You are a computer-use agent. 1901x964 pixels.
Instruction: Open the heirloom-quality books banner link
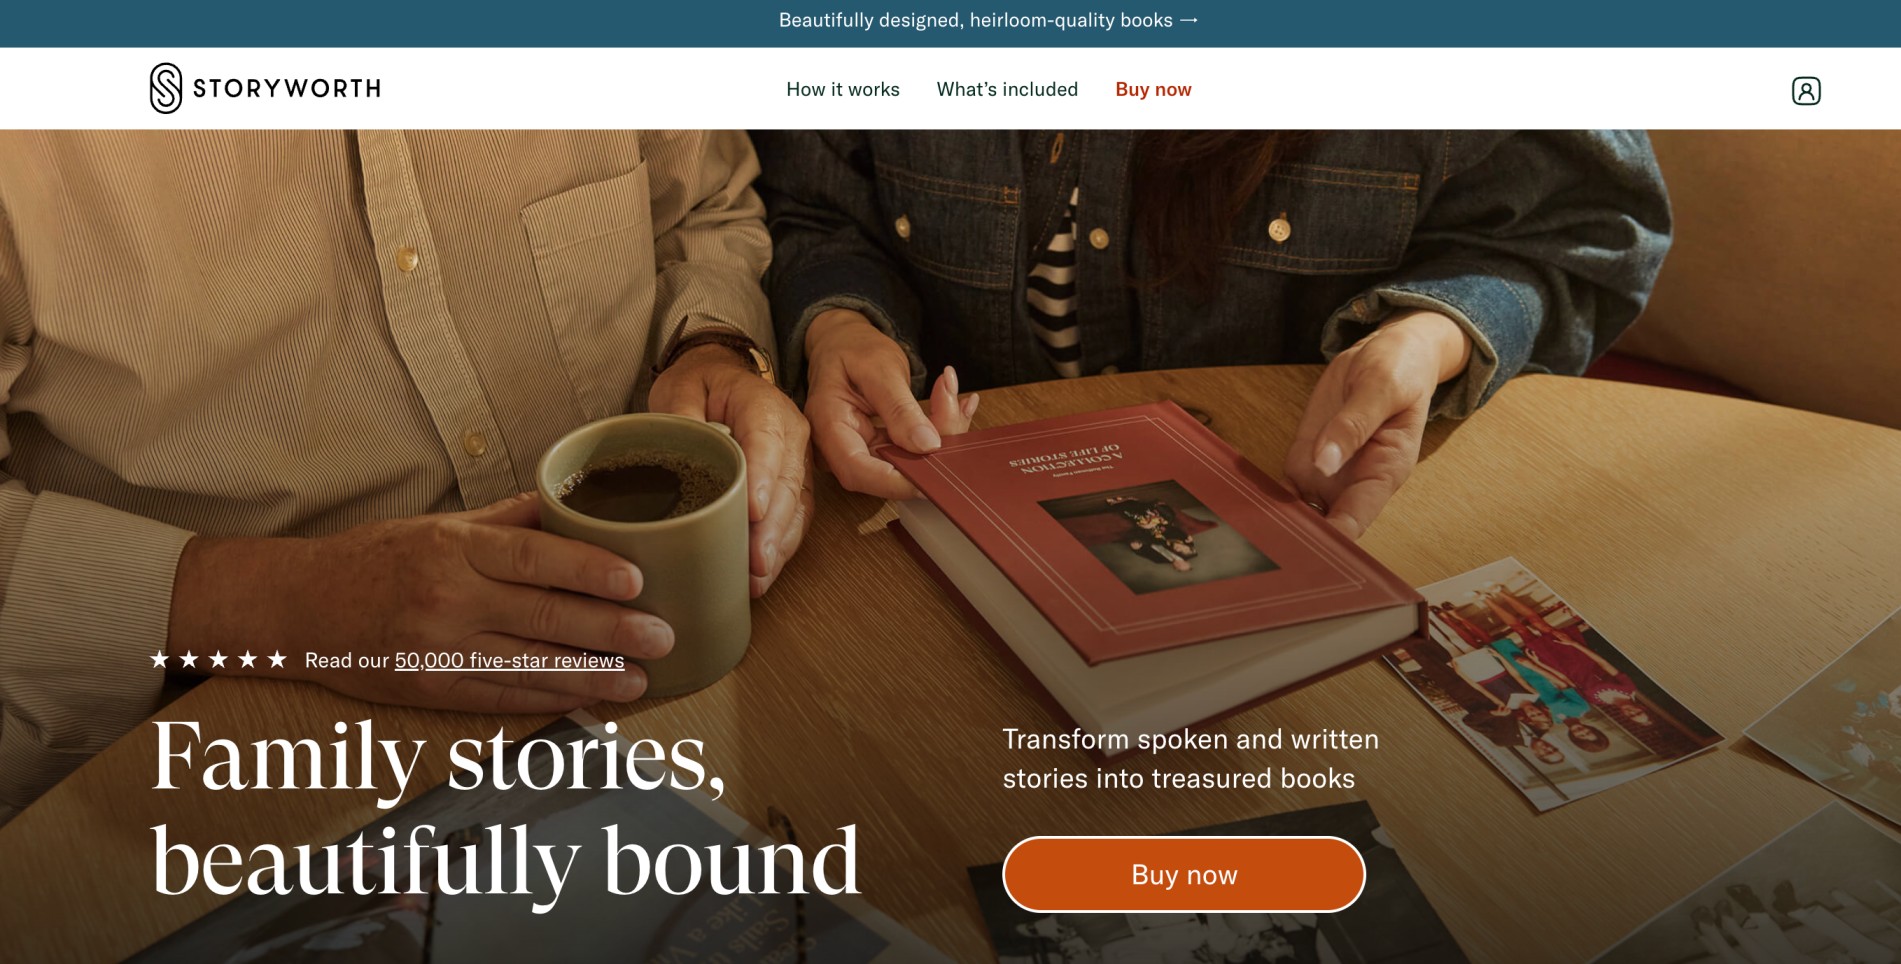pyautogui.click(x=988, y=20)
